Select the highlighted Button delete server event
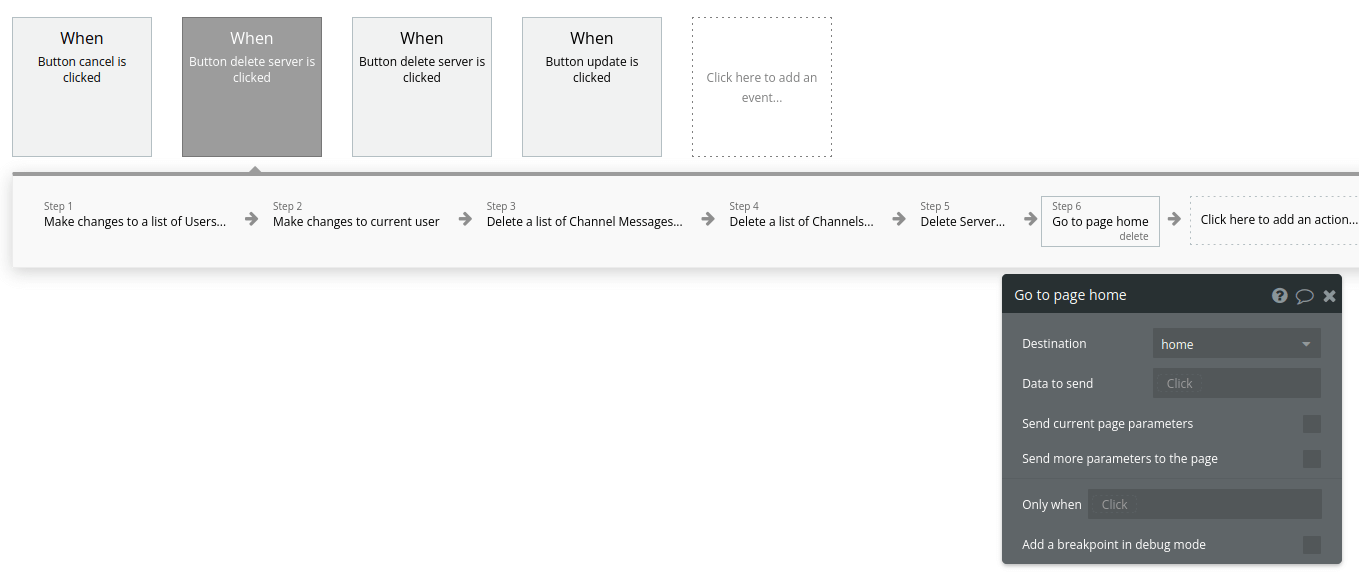The image size is (1359, 583). (252, 87)
